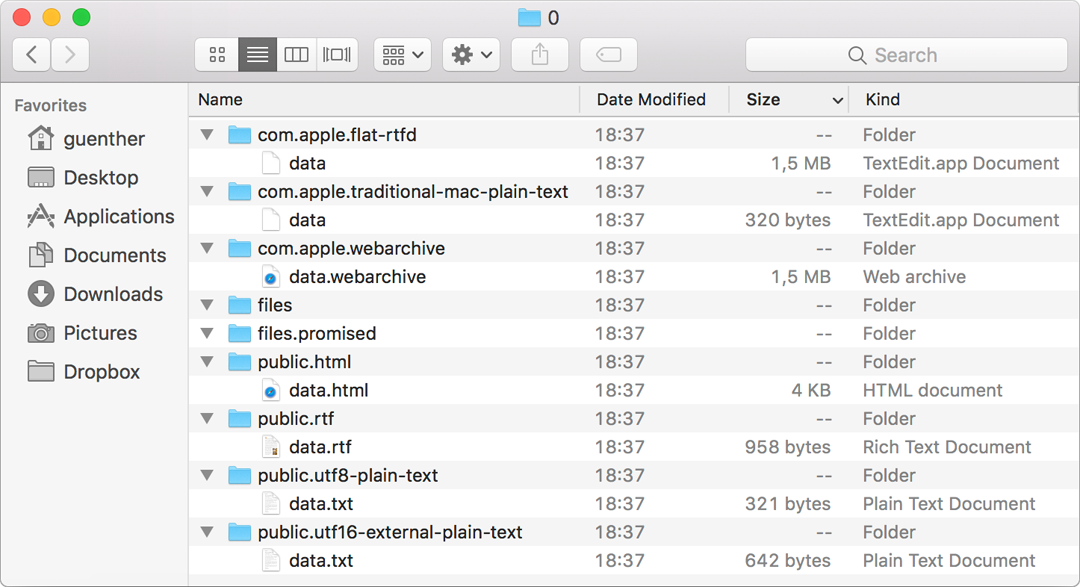Select the data.webarchive file icon

[x=271, y=277]
